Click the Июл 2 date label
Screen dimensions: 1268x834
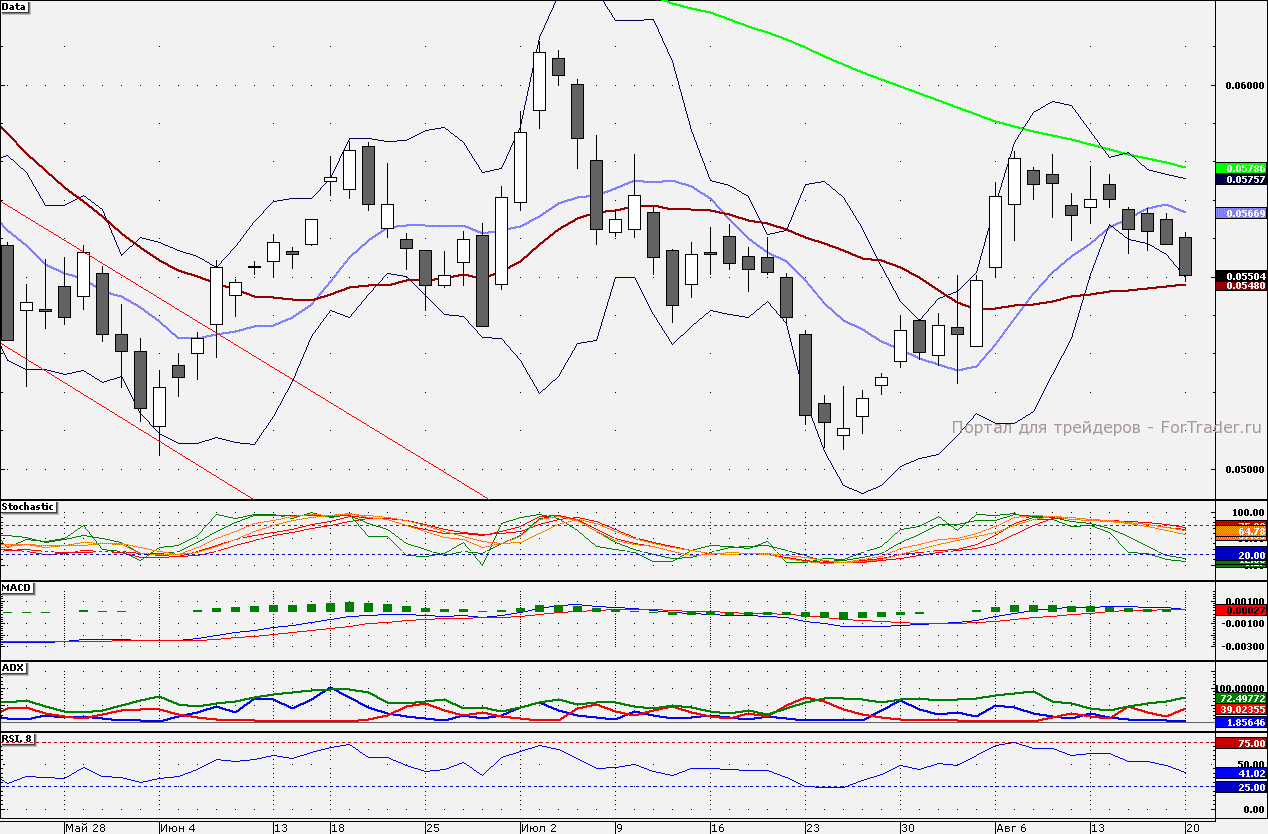pos(540,828)
